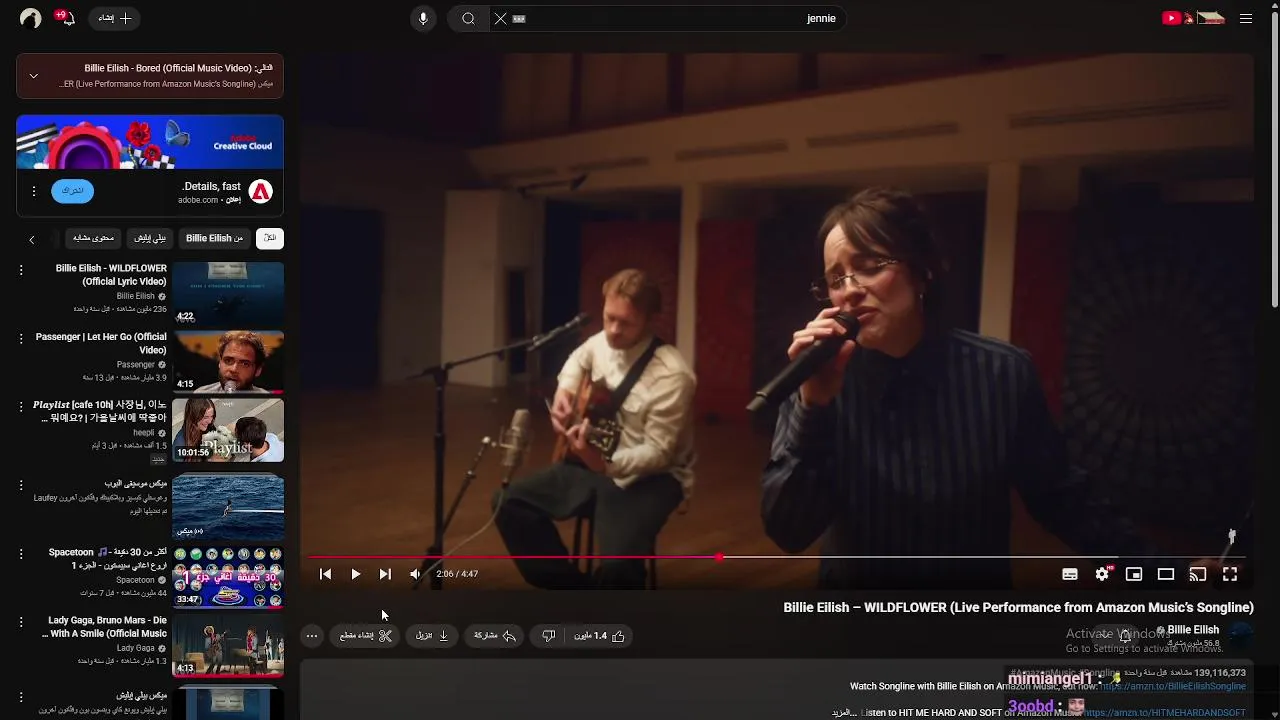The height and width of the screenshot is (720, 1280).
Task: Select the 'الكل' (All) filter chip
Action: click(270, 238)
